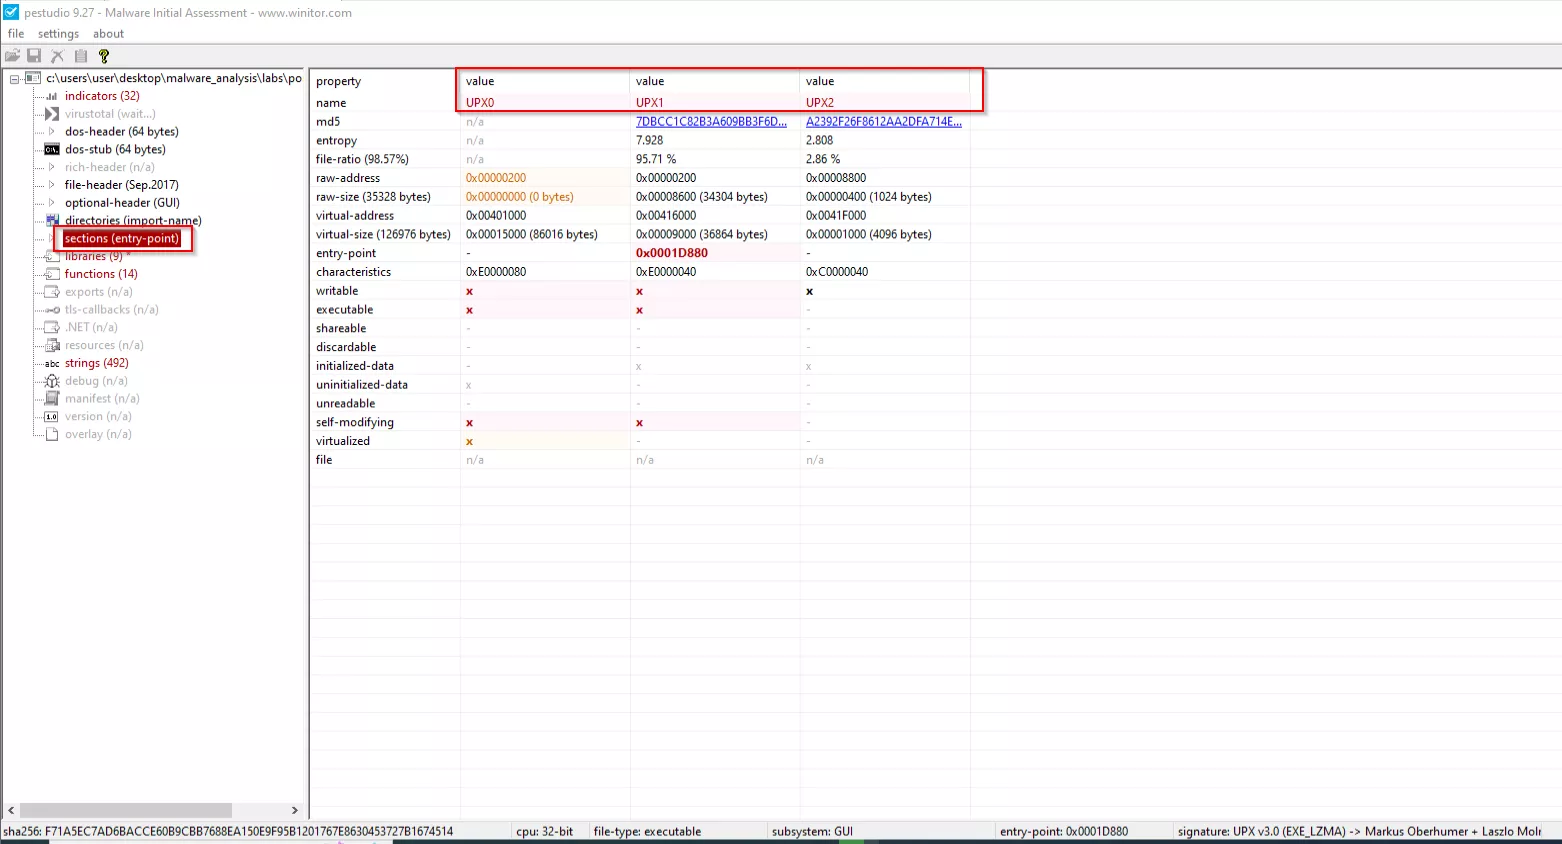The image size is (1562, 844).
Task: Select the sections (entry-point) tree item
Action: point(120,238)
